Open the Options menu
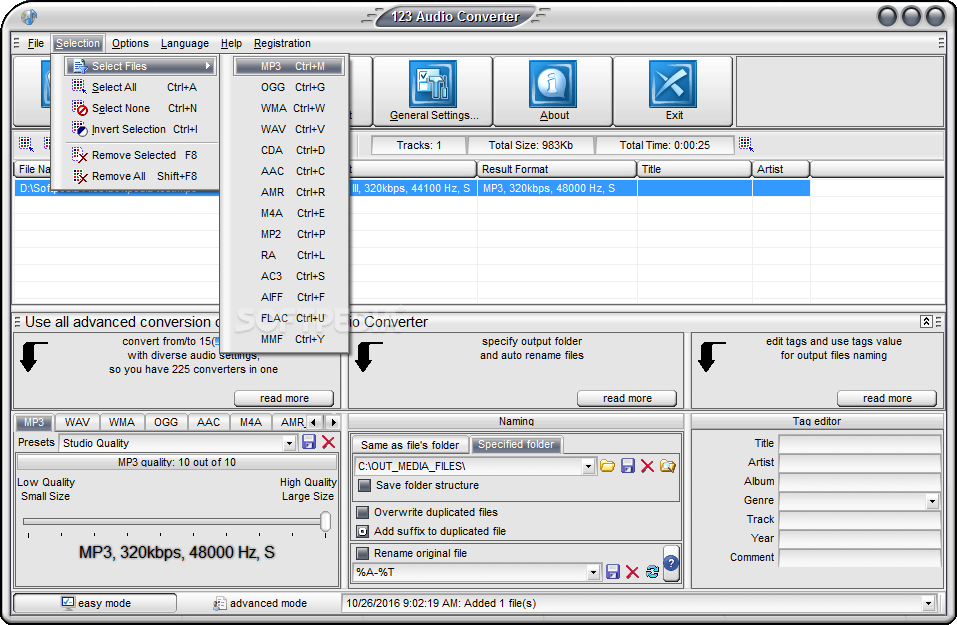 point(130,43)
